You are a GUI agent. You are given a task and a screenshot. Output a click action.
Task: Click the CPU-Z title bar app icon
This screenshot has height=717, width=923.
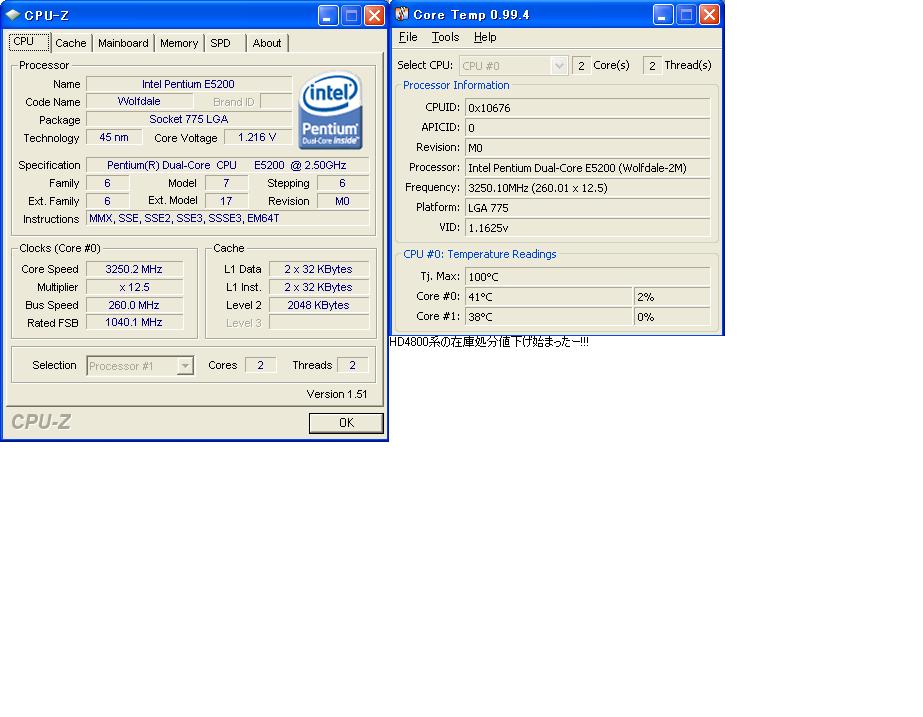[x=13, y=15]
